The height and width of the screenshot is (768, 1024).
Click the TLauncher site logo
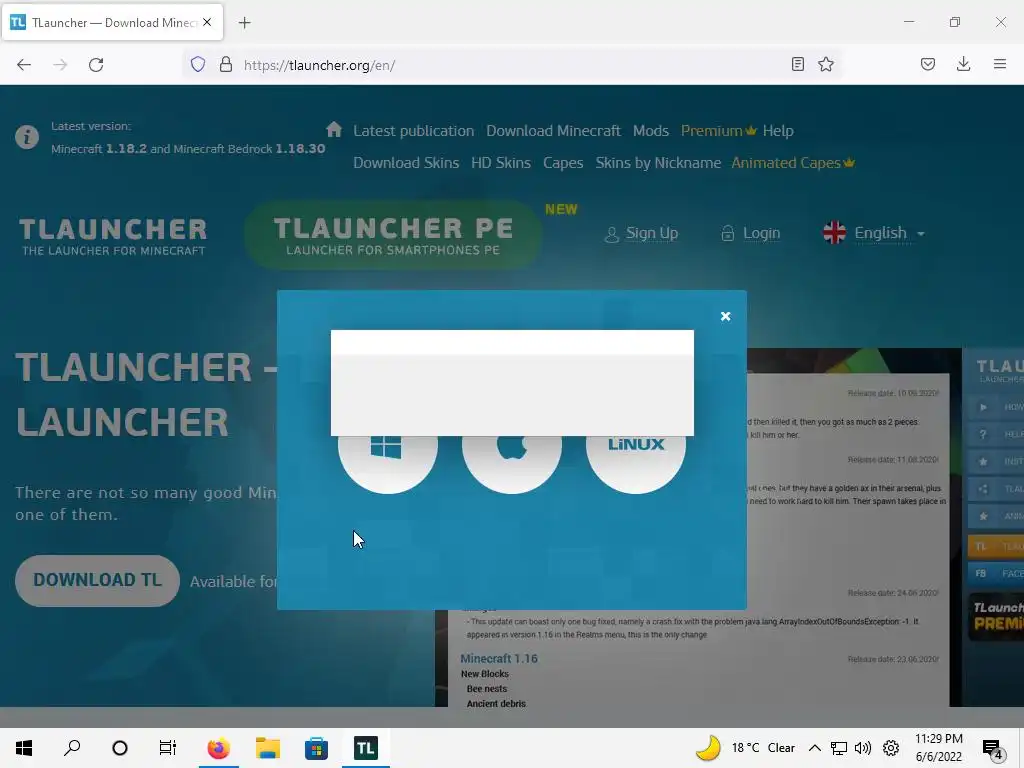point(113,236)
